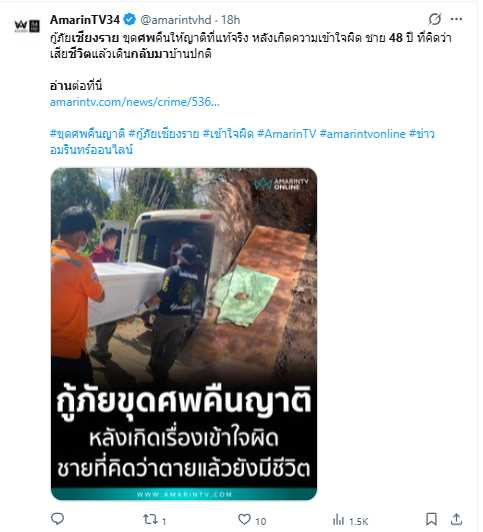Select the #ขุดศพคืนญาติ hashtag
The width and height of the screenshot is (483, 532).
88,134
